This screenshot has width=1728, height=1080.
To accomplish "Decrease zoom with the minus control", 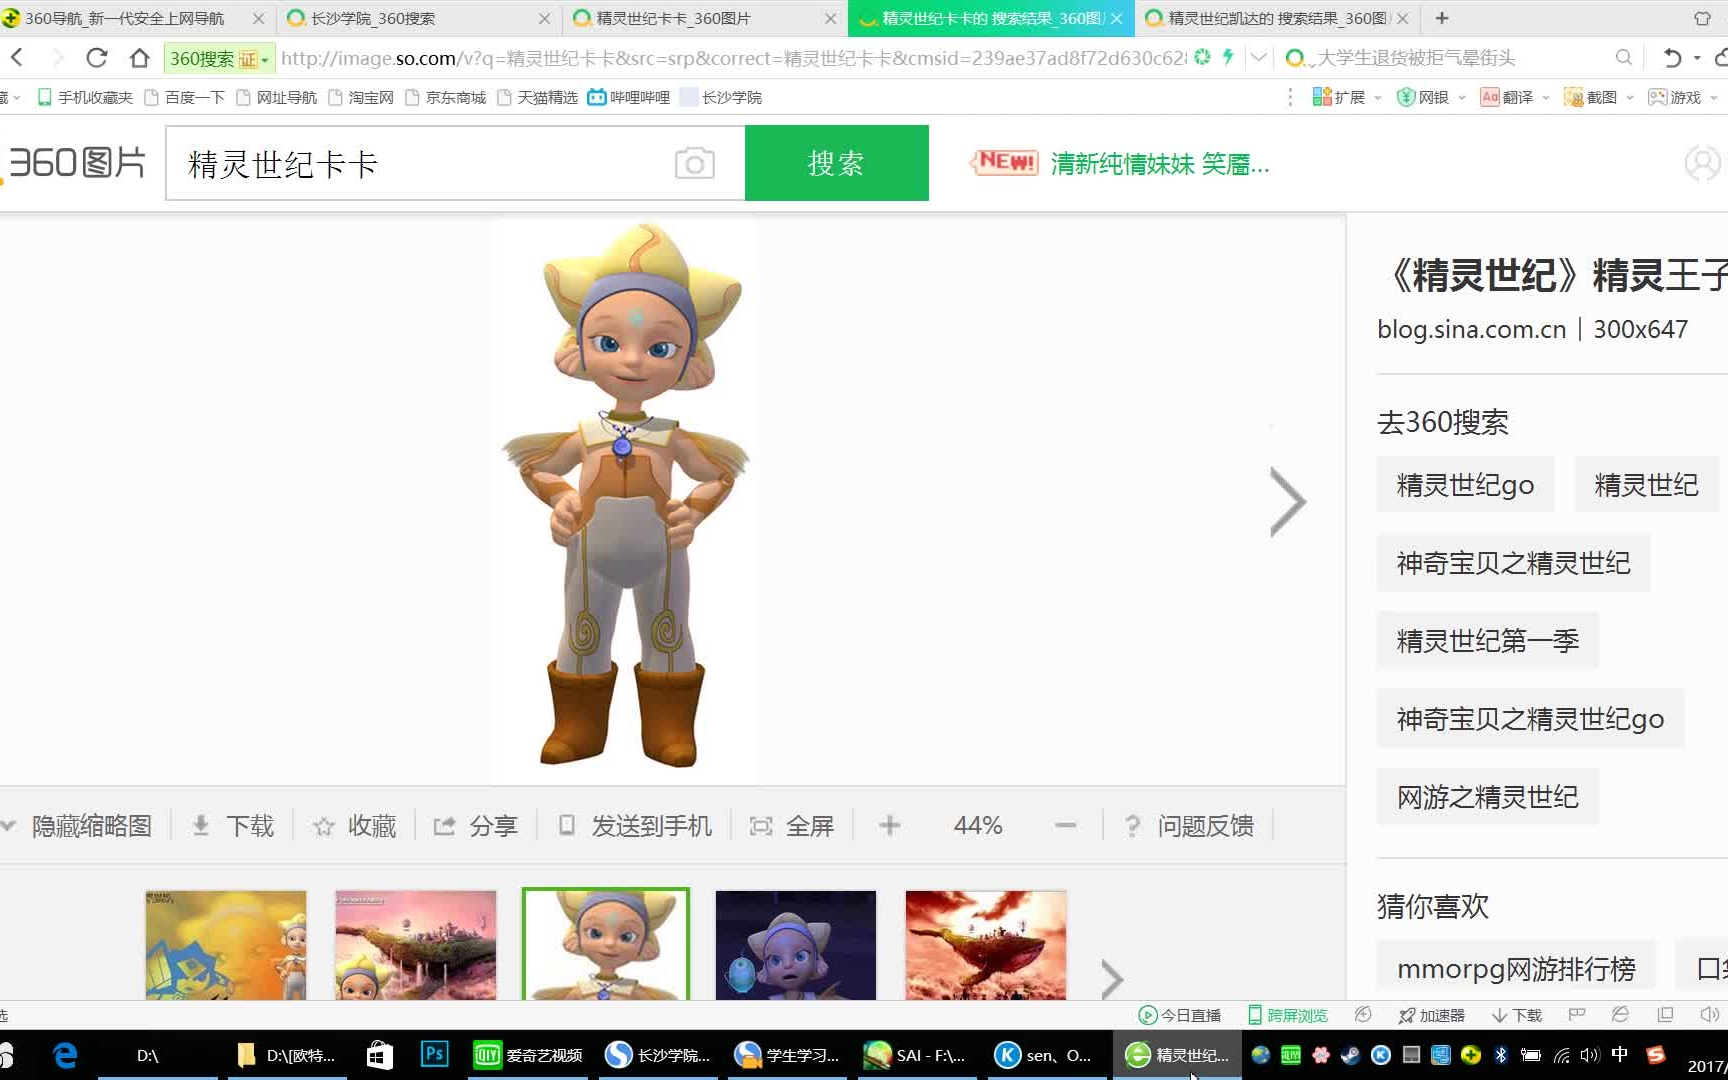I will [1064, 825].
